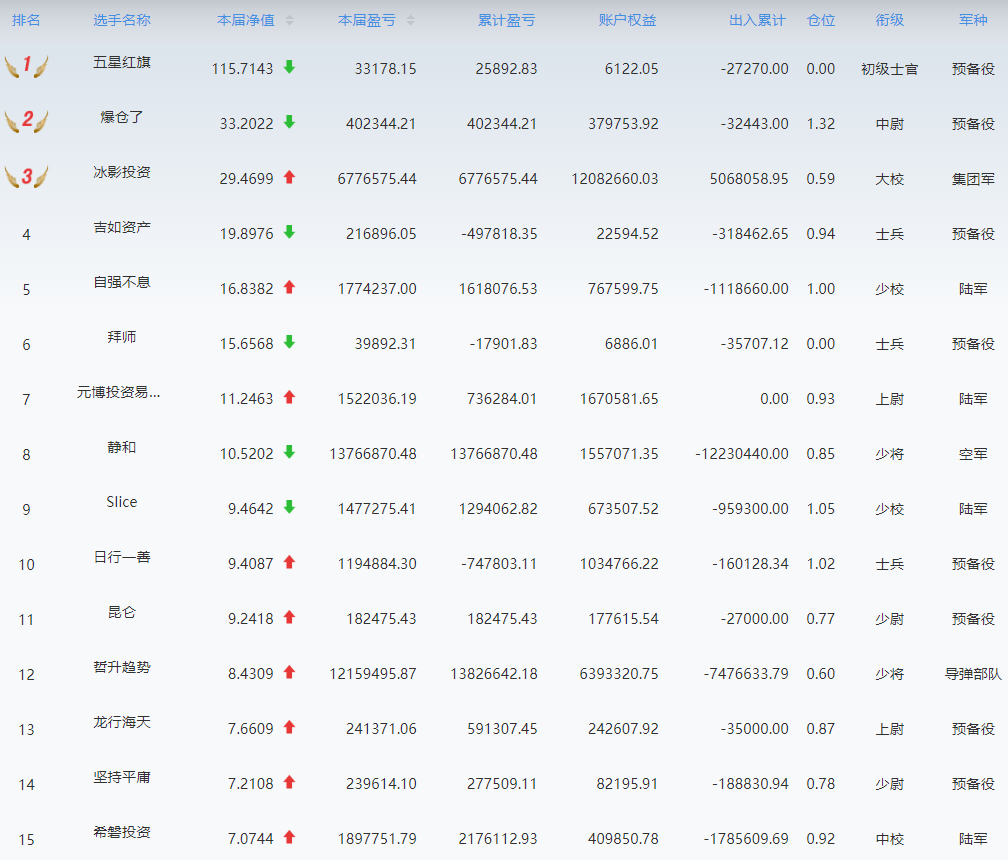Click green down arrow beside 10.5202
Image resolution: width=1008 pixels, height=860 pixels.
coord(289,451)
